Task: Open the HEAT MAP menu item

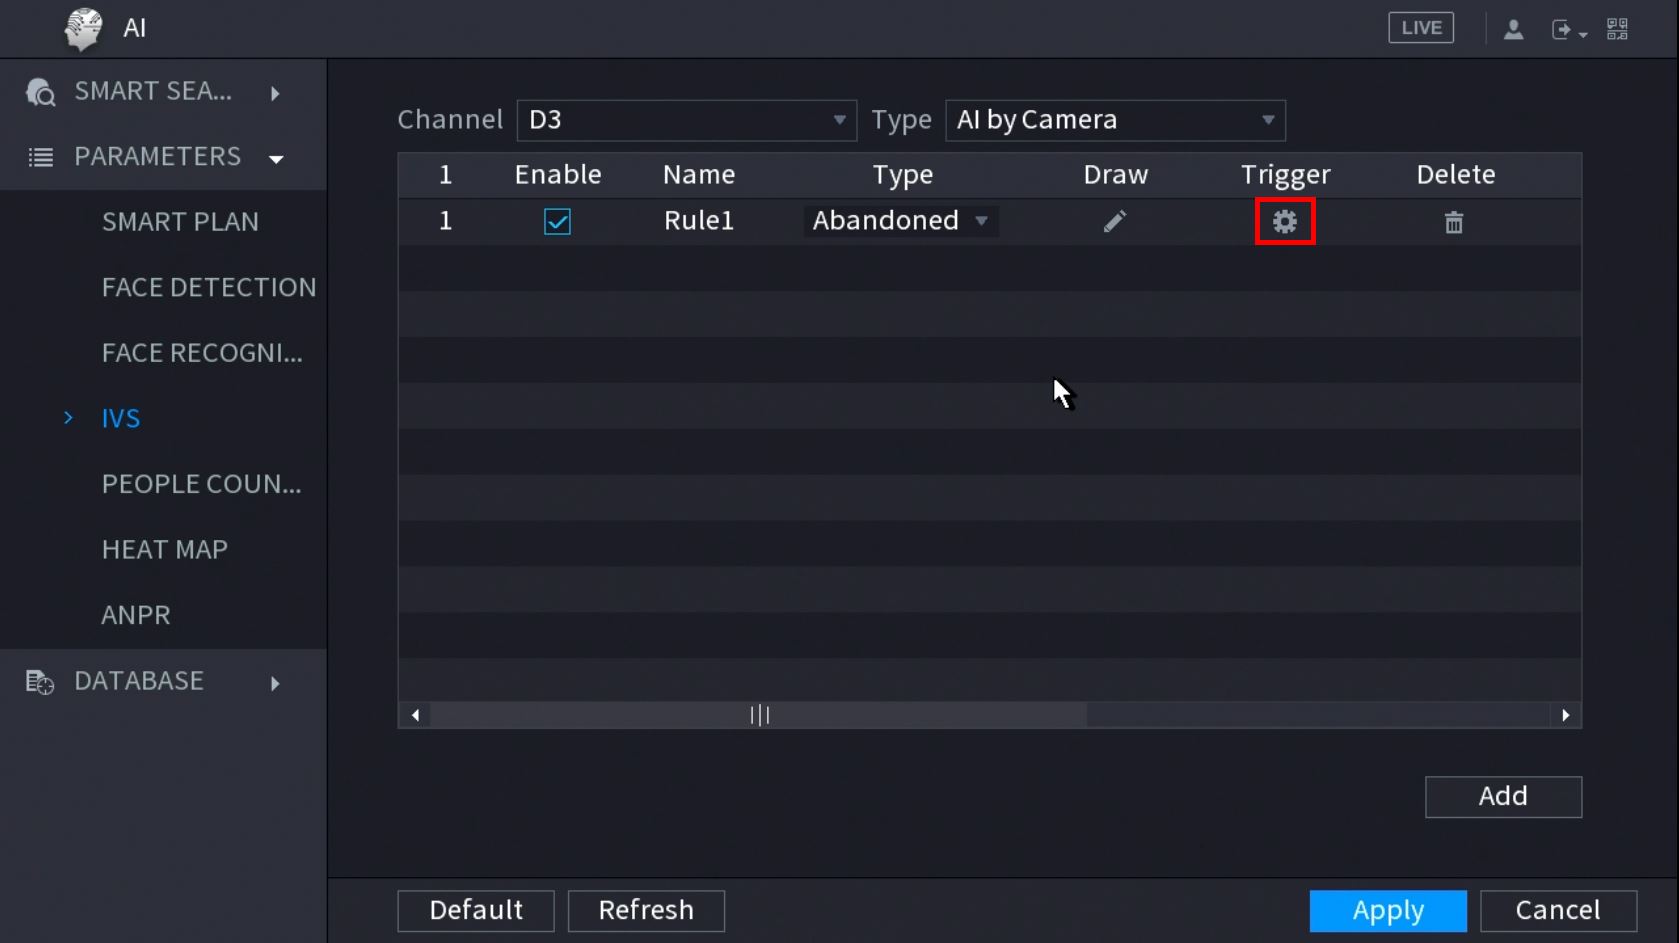Action: (165, 549)
